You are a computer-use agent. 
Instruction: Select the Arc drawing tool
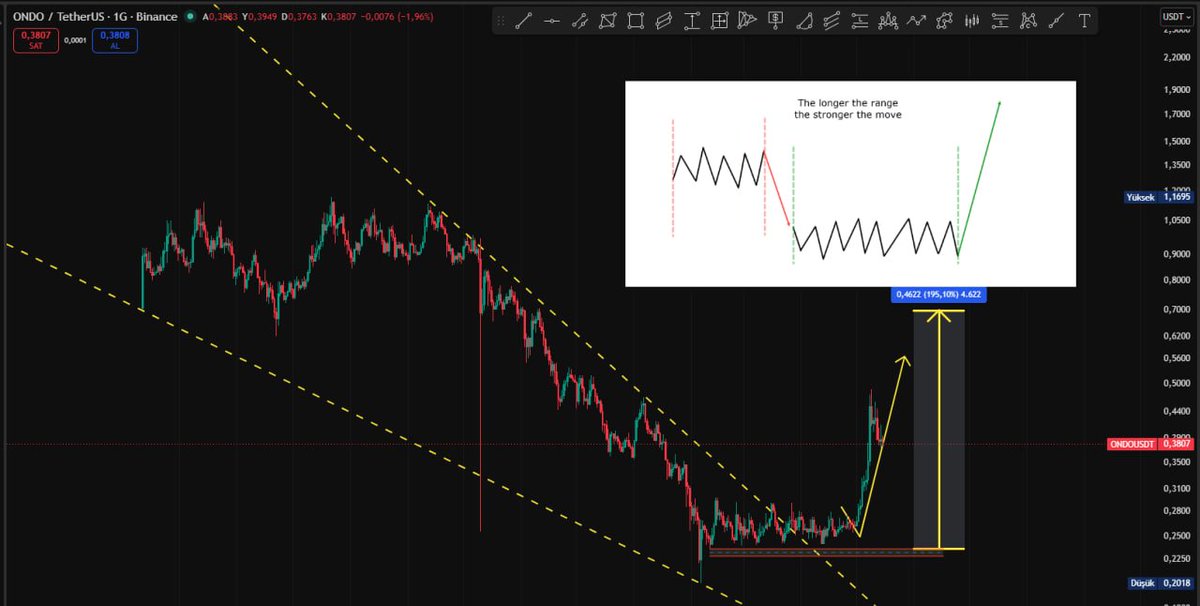tap(804, 21)
